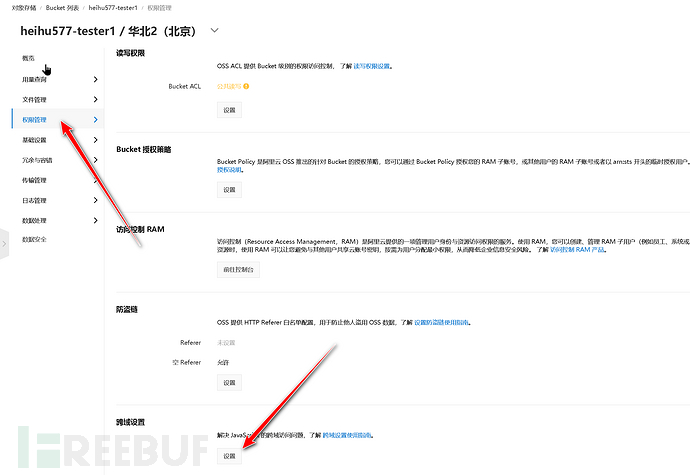This screenshot has height=475, width=690.
Task: Click the heihu577-tester1 / 华北2 page title
Action: click(x=108, y=31)
